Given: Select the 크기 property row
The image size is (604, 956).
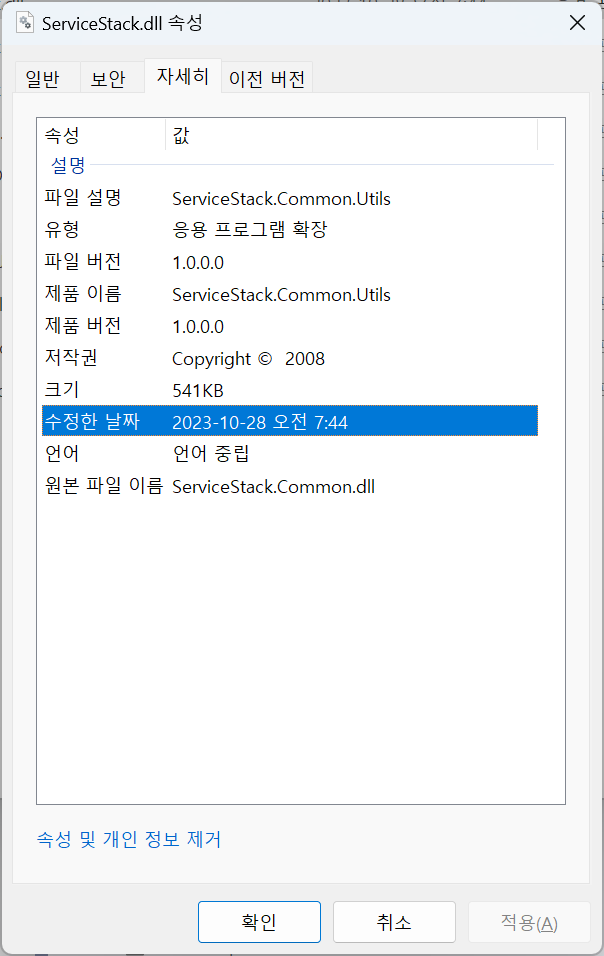Looking at the screenshot, I should coord(290,390).
